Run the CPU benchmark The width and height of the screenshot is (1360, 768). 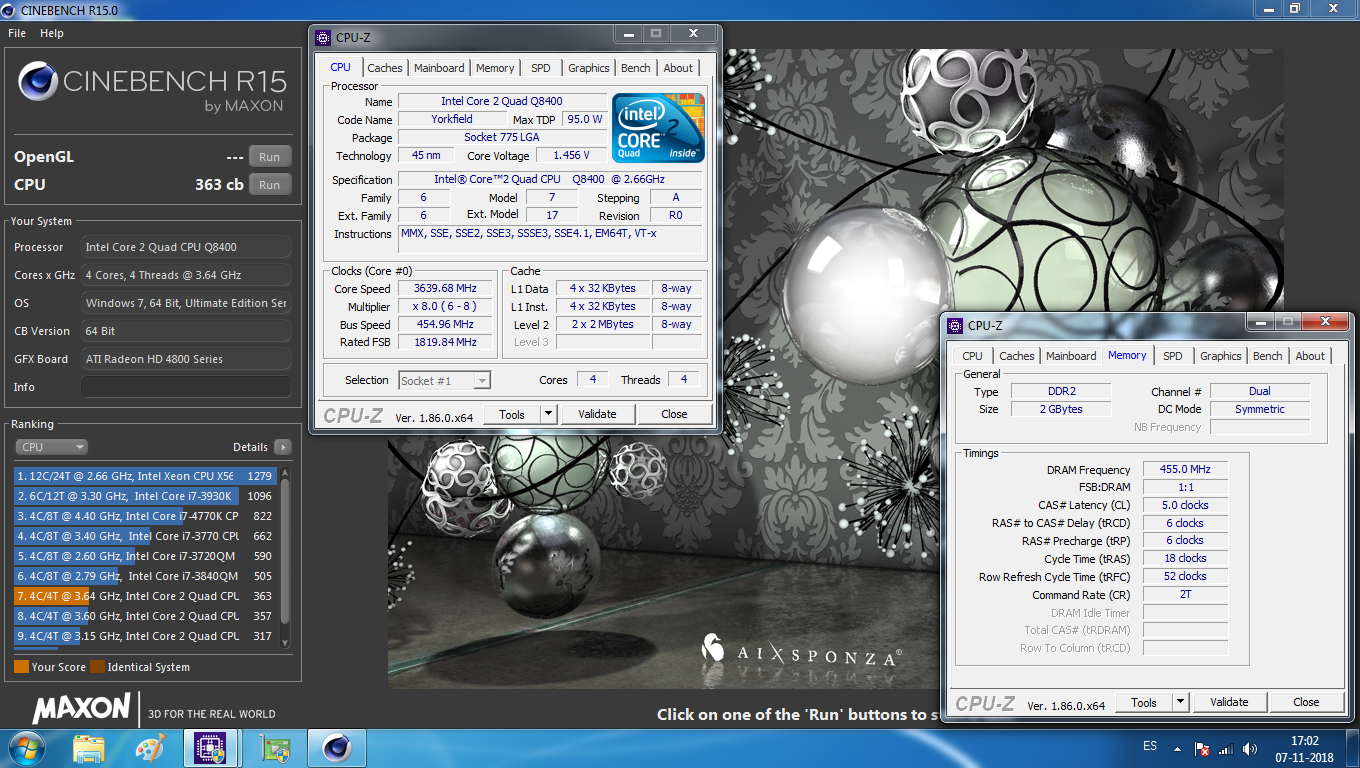click(x=270, y=185)
